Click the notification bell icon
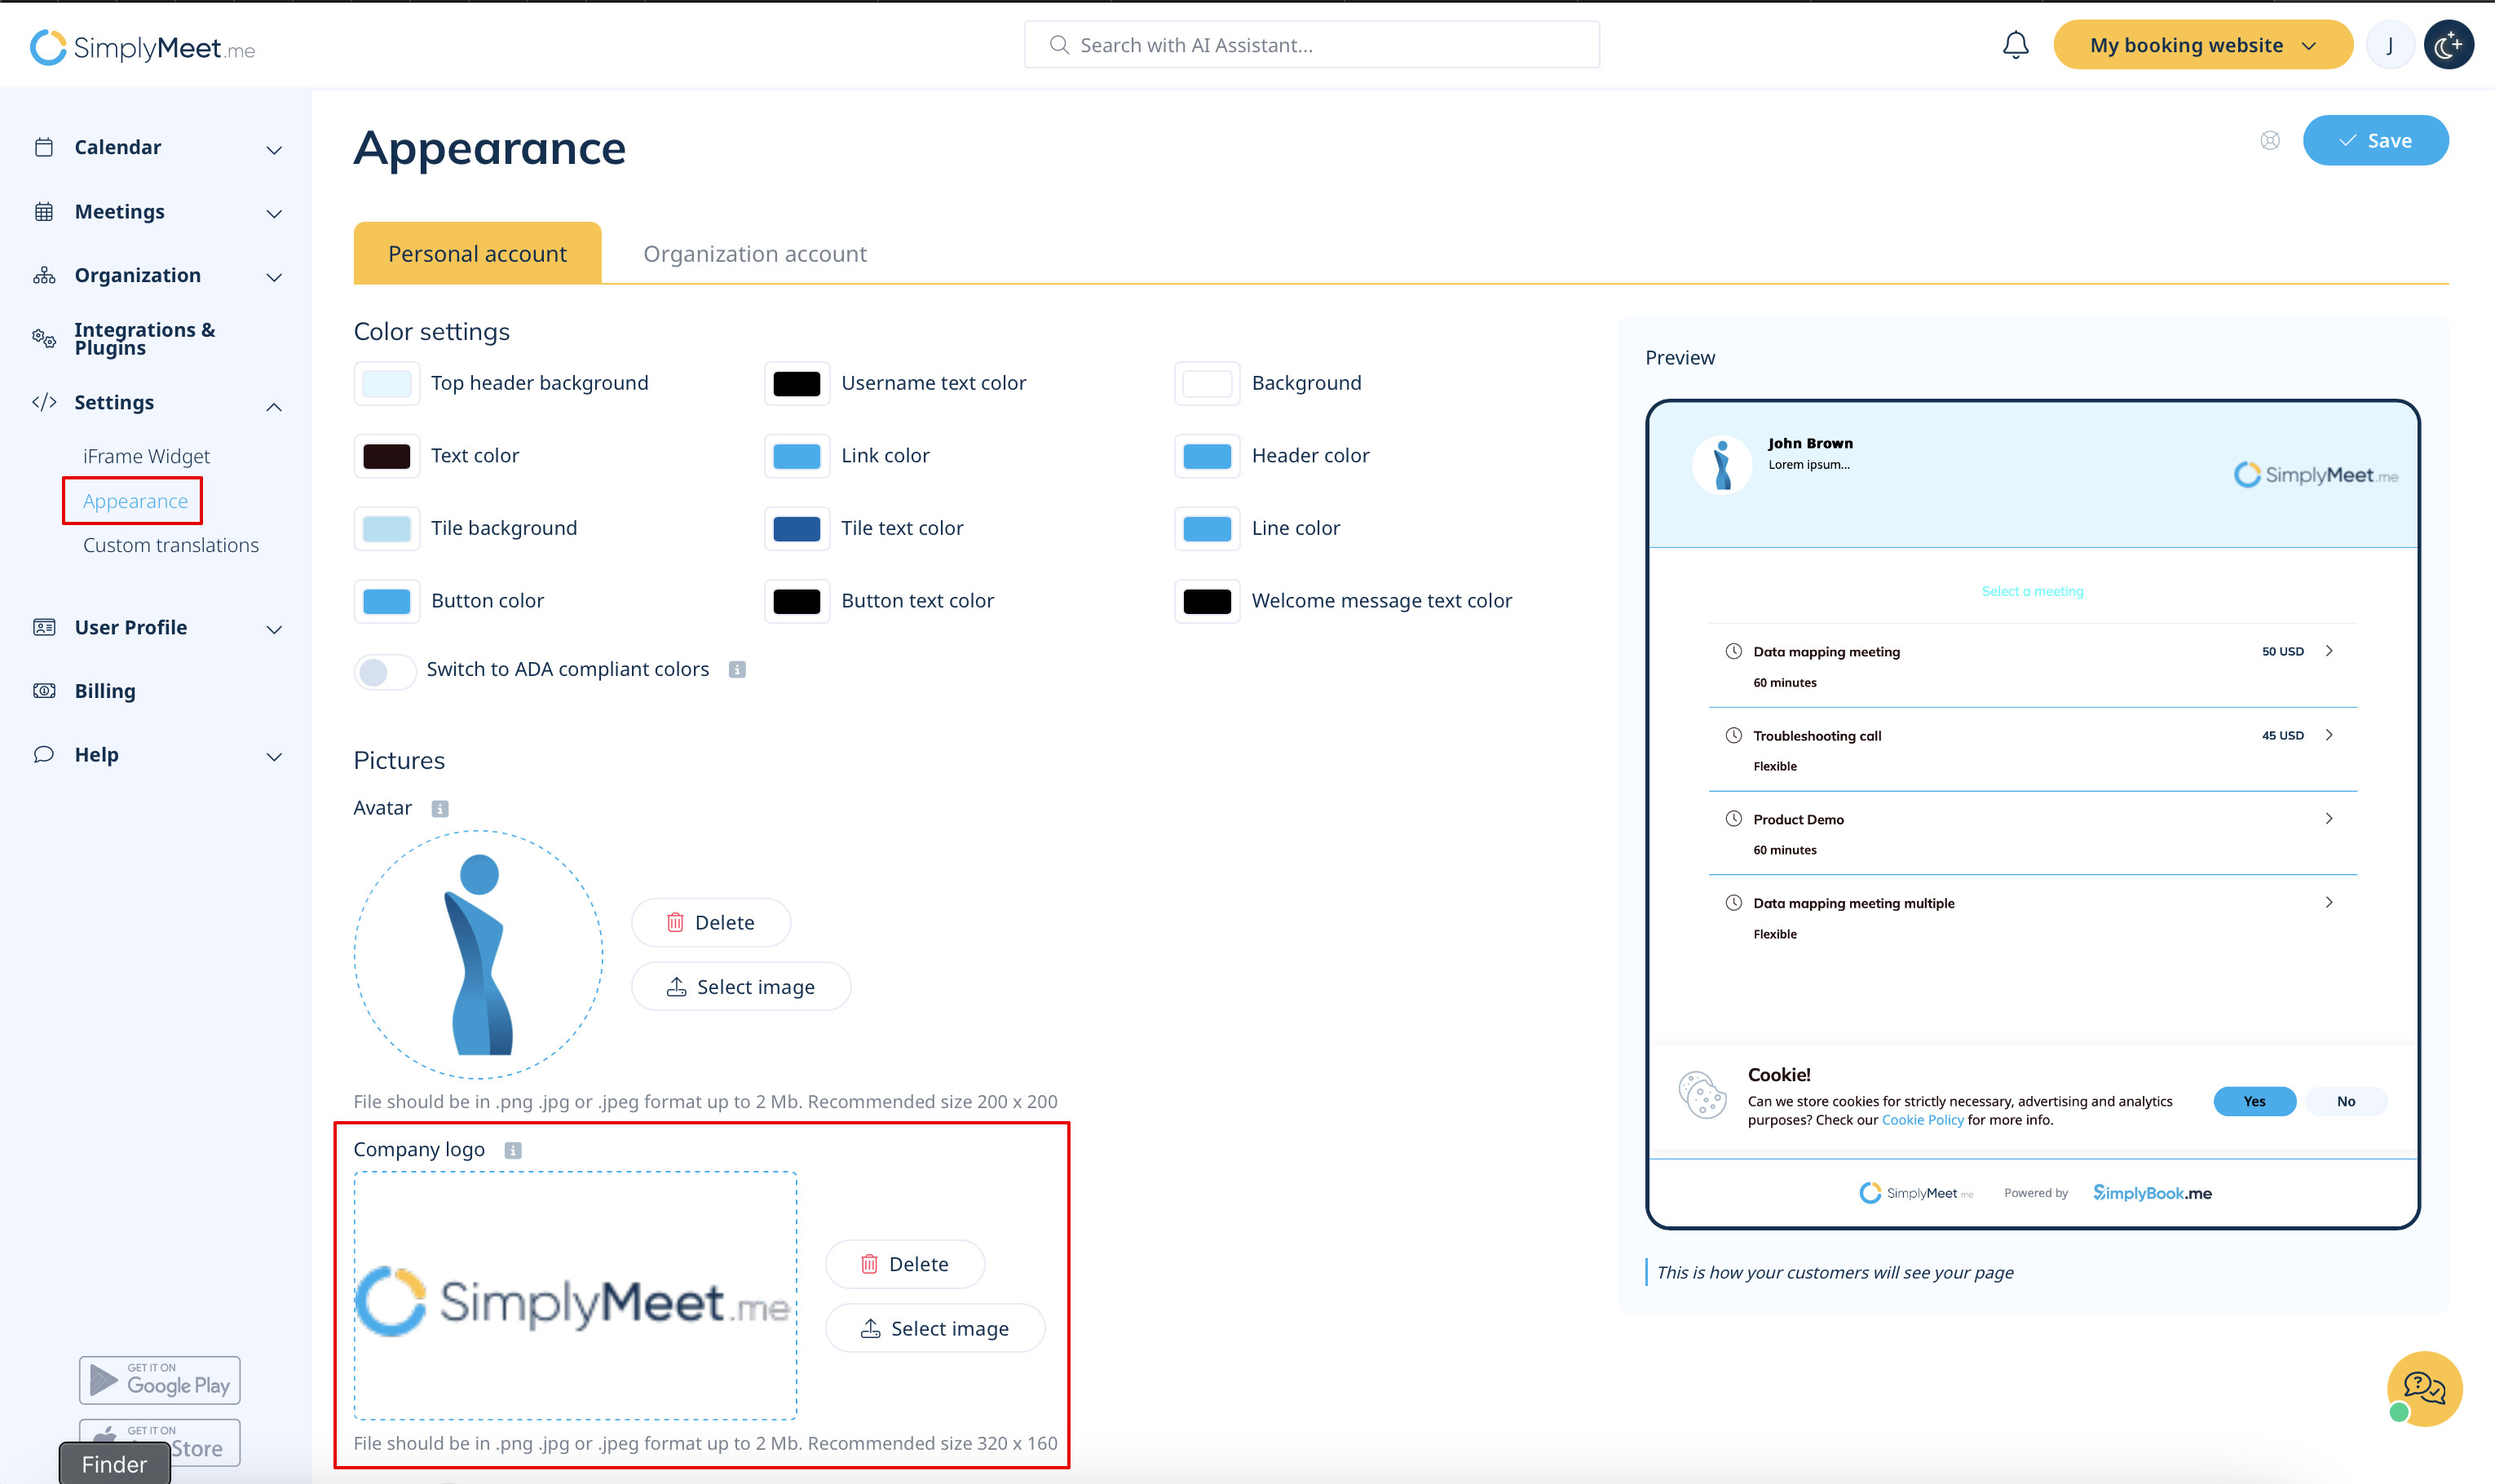Screen dimensions: 2495x1484 2015,45
